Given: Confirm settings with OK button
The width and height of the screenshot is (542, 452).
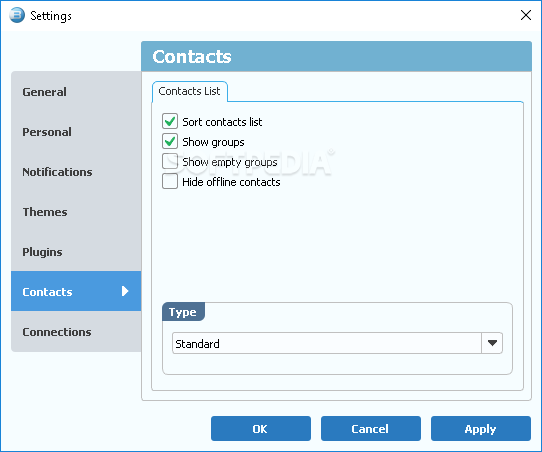Looking at the screenshot, I should click(261, 429).
